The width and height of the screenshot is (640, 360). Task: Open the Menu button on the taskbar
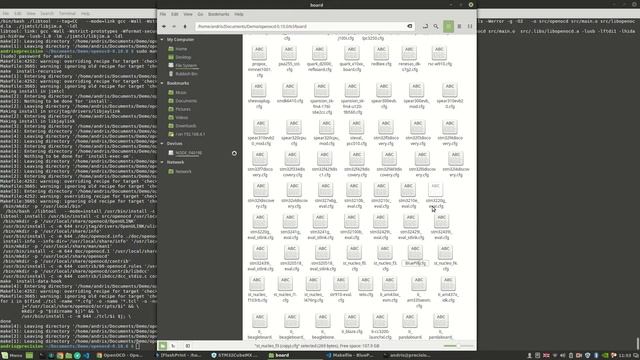(x=12, y=356)
